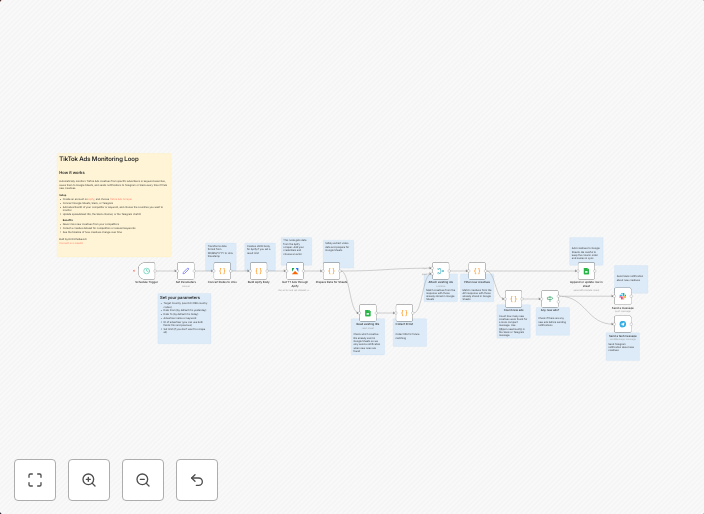This screenshot has width=704, height=514.
Task: Select the Prepare Data for Sheets code node
Action: pos(331,271)
